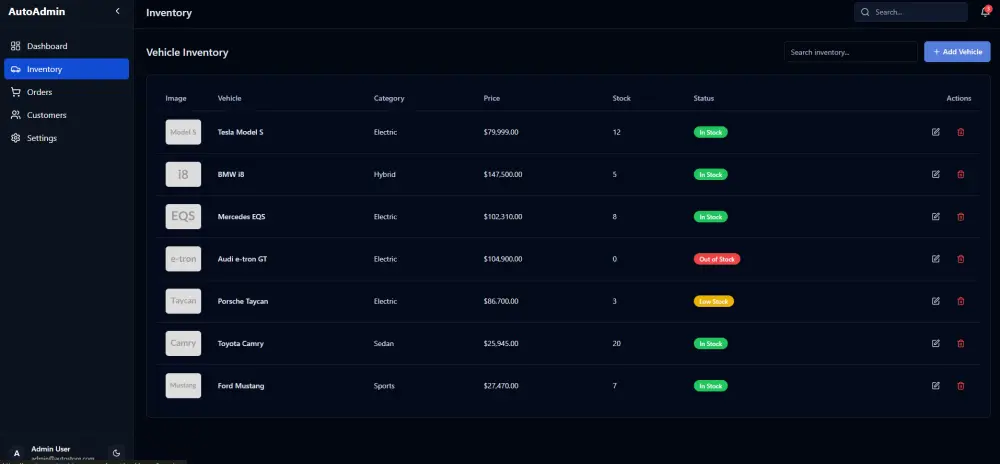Select the Ford Mustang name
This screenshot has width=1000, height=464.
[x=240, y=386]
